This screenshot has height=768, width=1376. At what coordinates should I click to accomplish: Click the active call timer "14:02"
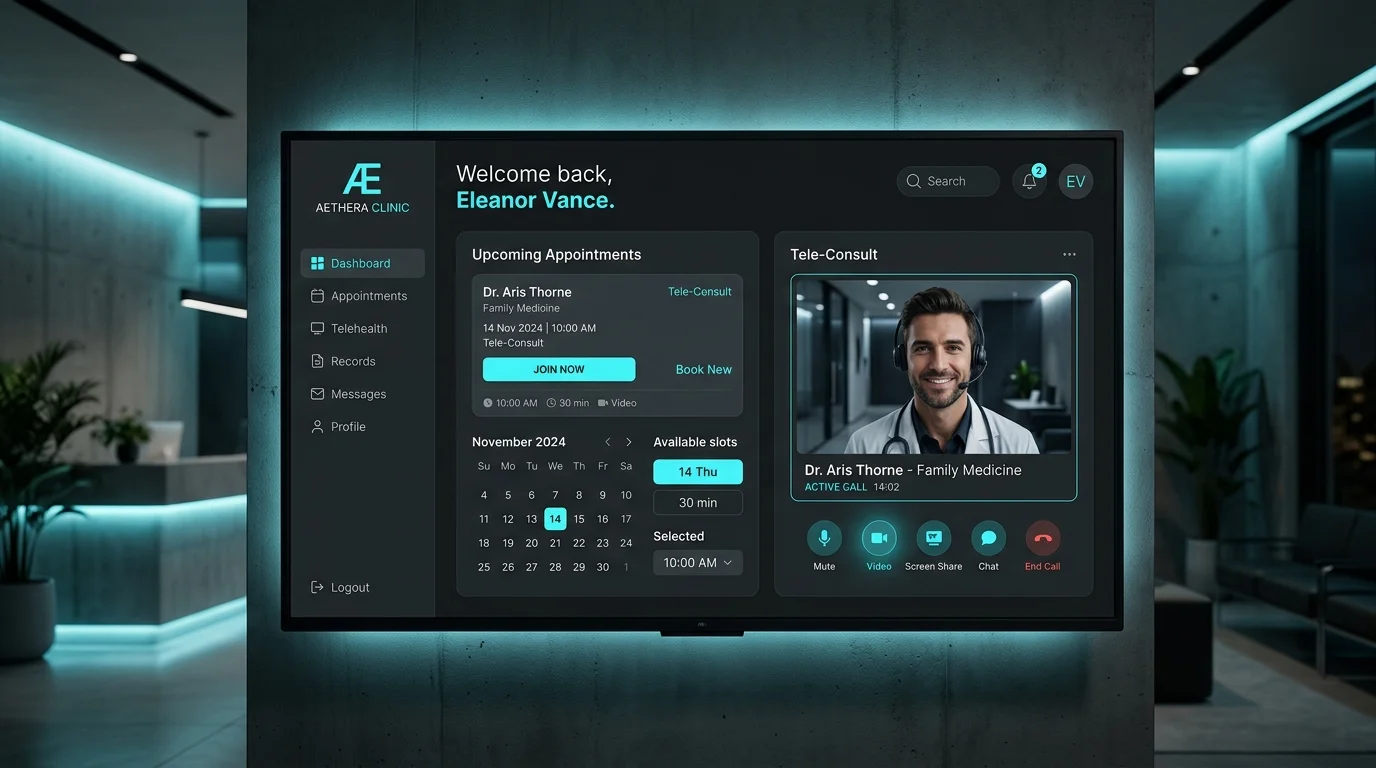click(x=886, y=488)
